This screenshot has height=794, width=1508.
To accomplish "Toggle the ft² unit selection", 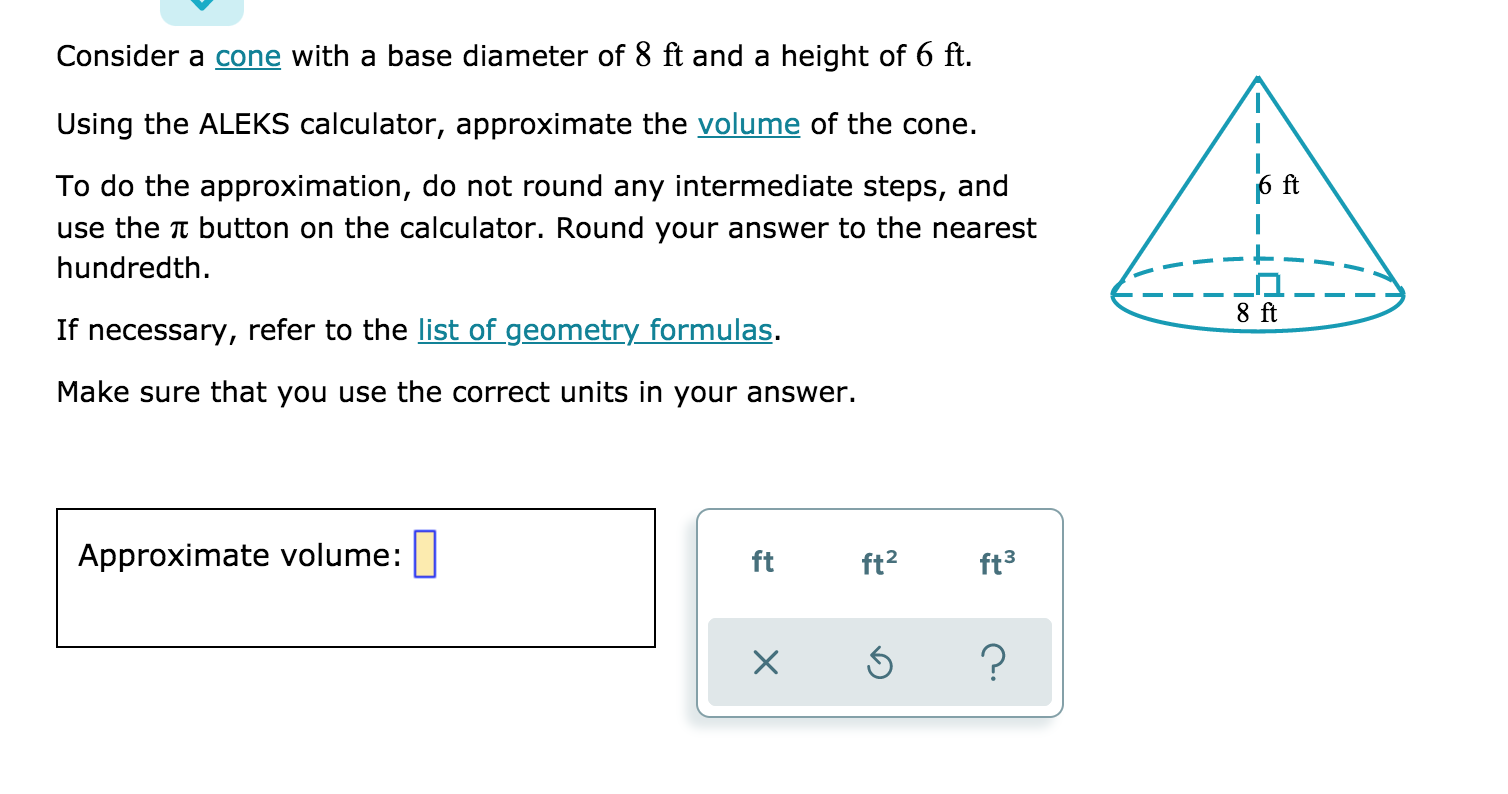I will click(879, 563).
